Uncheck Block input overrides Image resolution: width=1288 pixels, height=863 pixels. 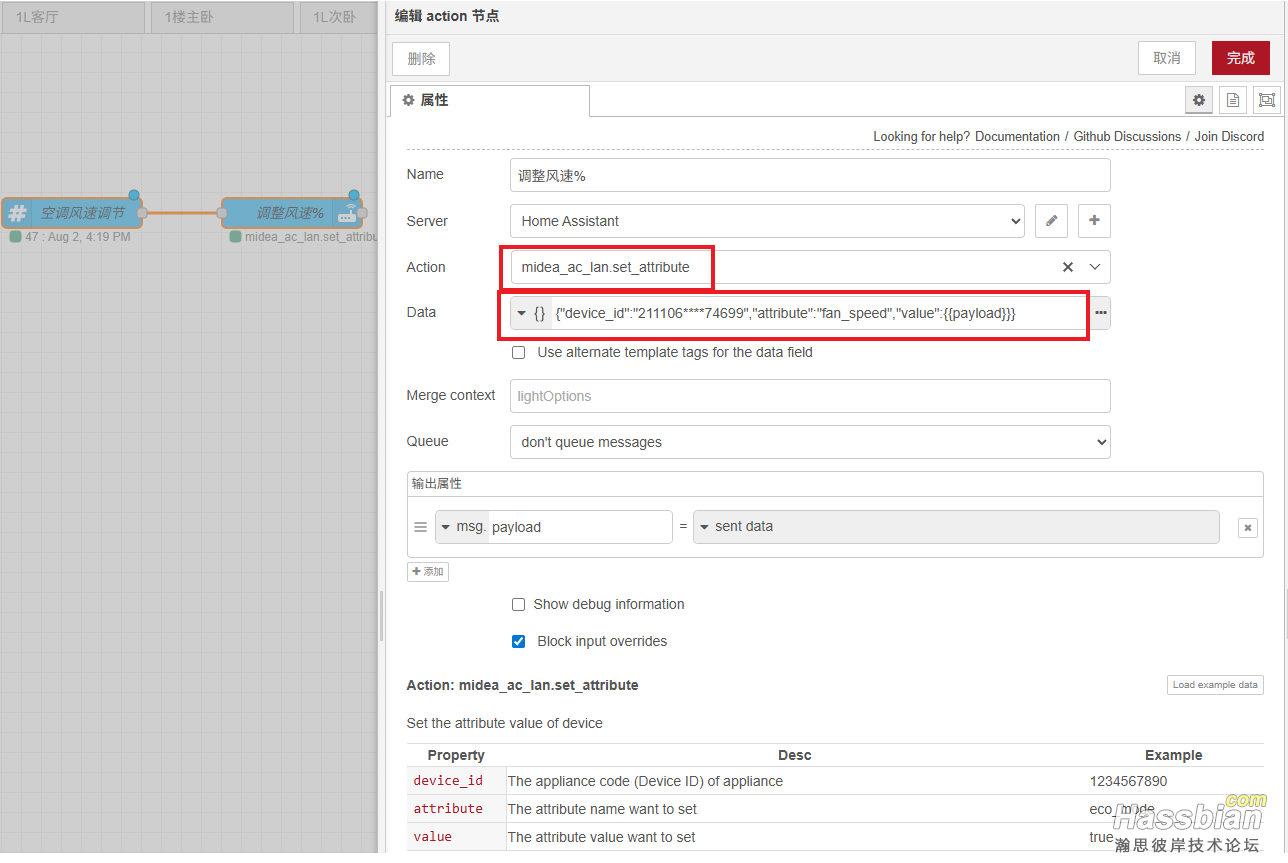point(518,642)
